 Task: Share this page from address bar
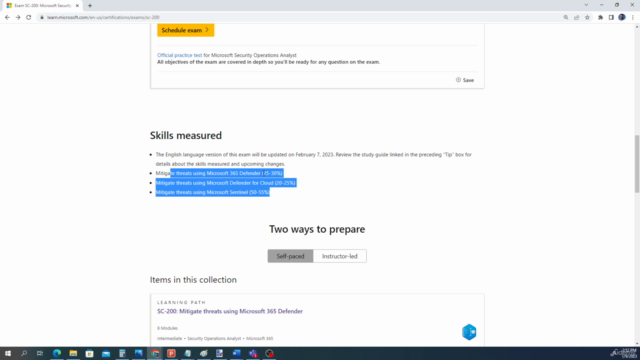(576, 18)
